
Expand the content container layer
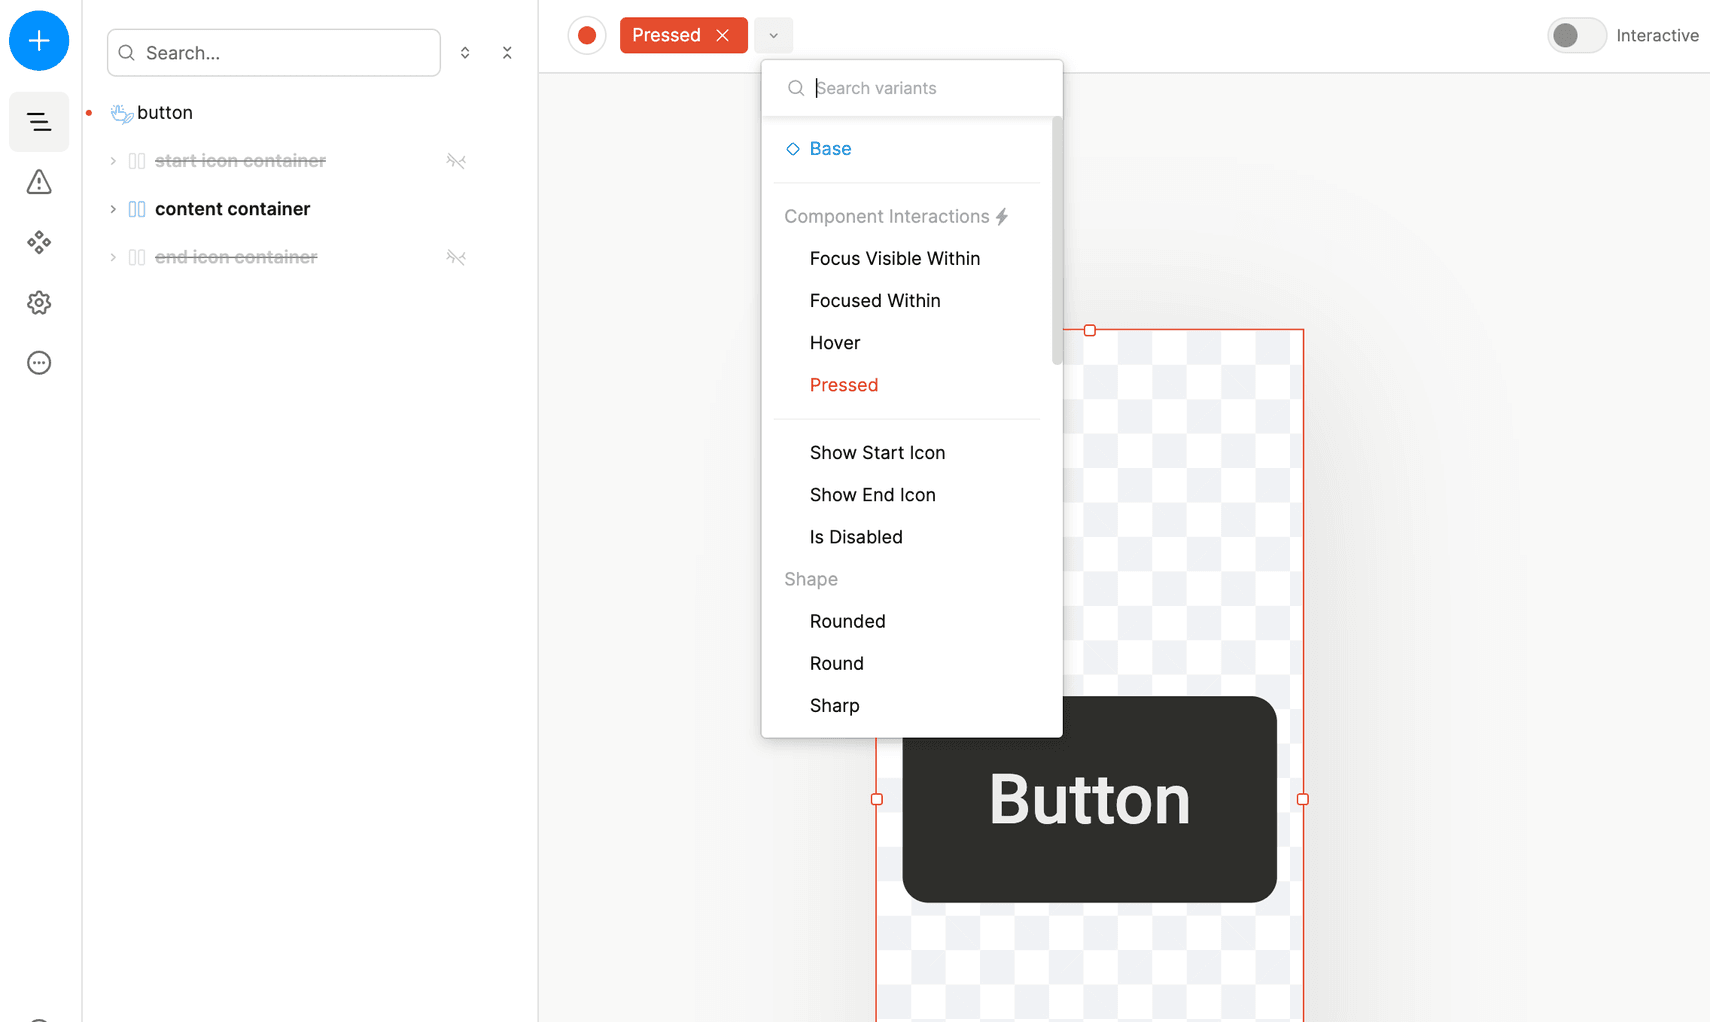coord(113,209)
